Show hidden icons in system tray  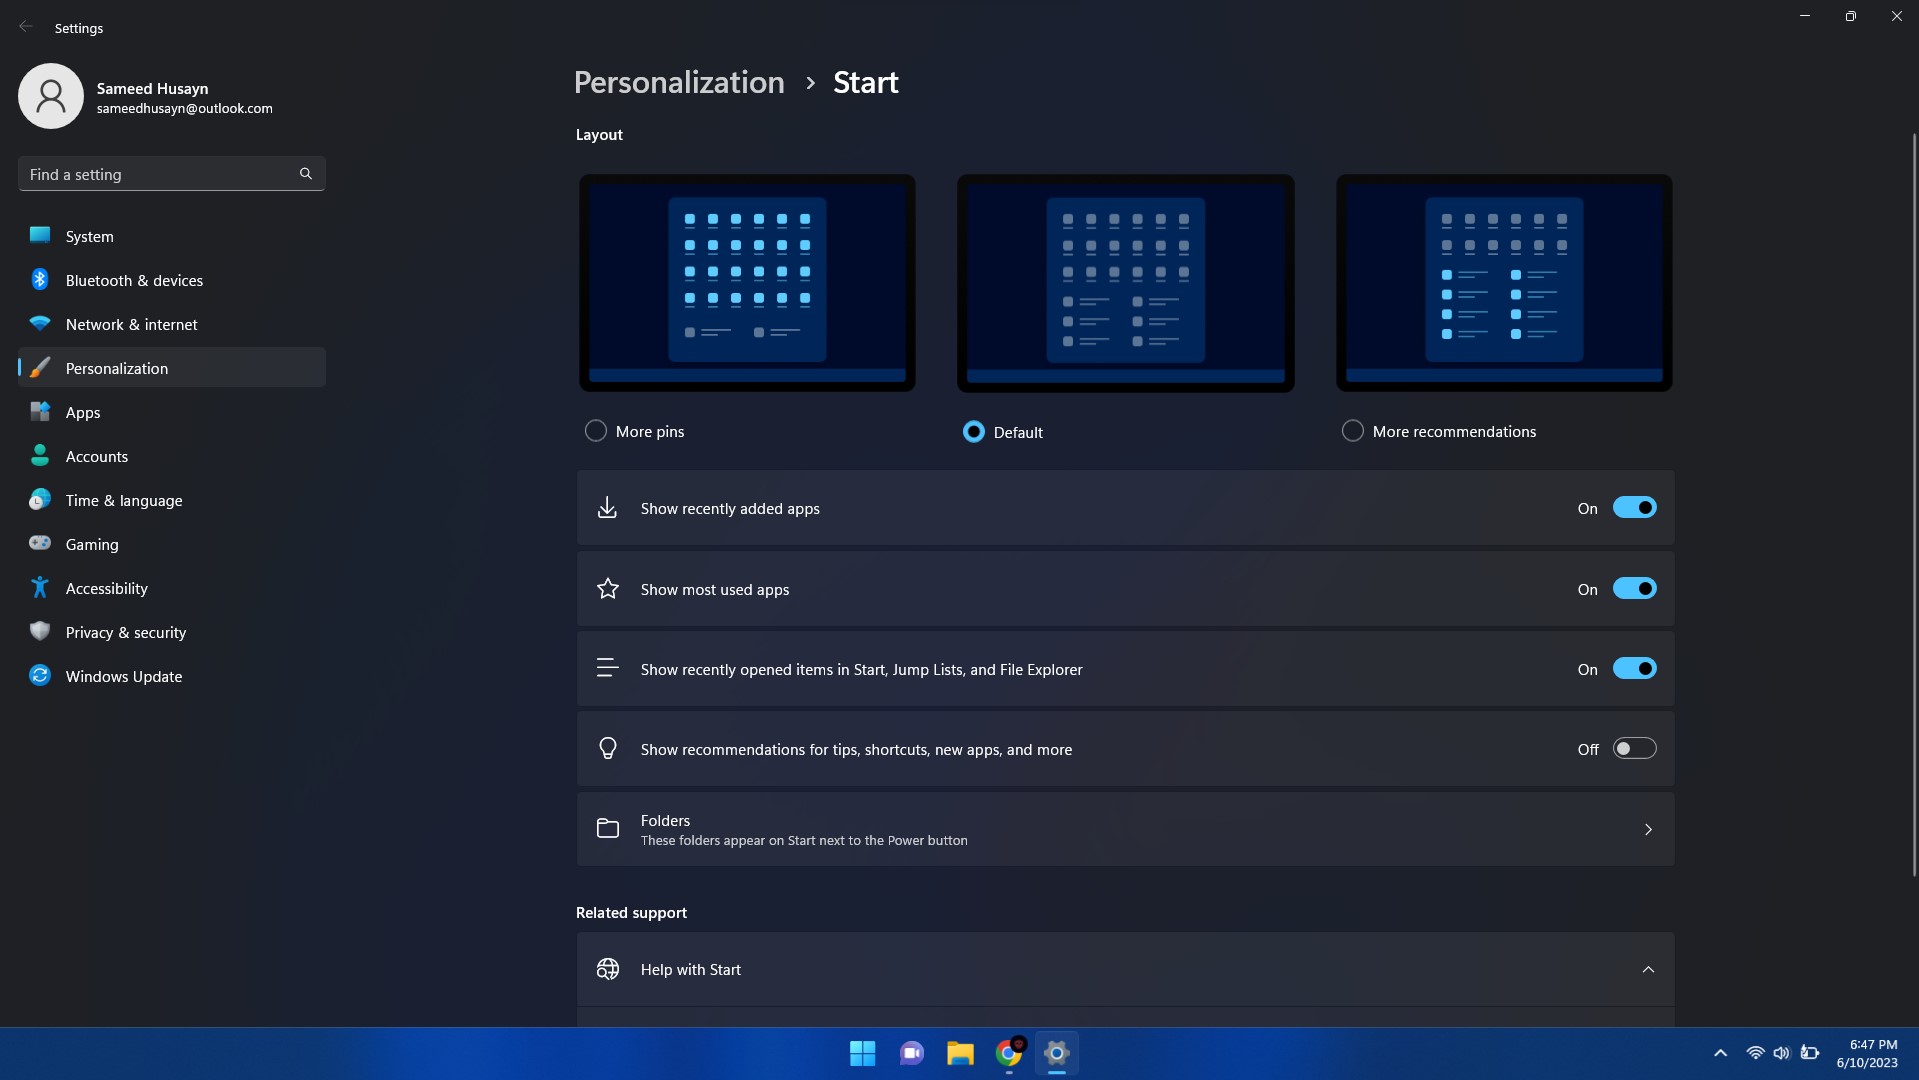[1720, 1053]
